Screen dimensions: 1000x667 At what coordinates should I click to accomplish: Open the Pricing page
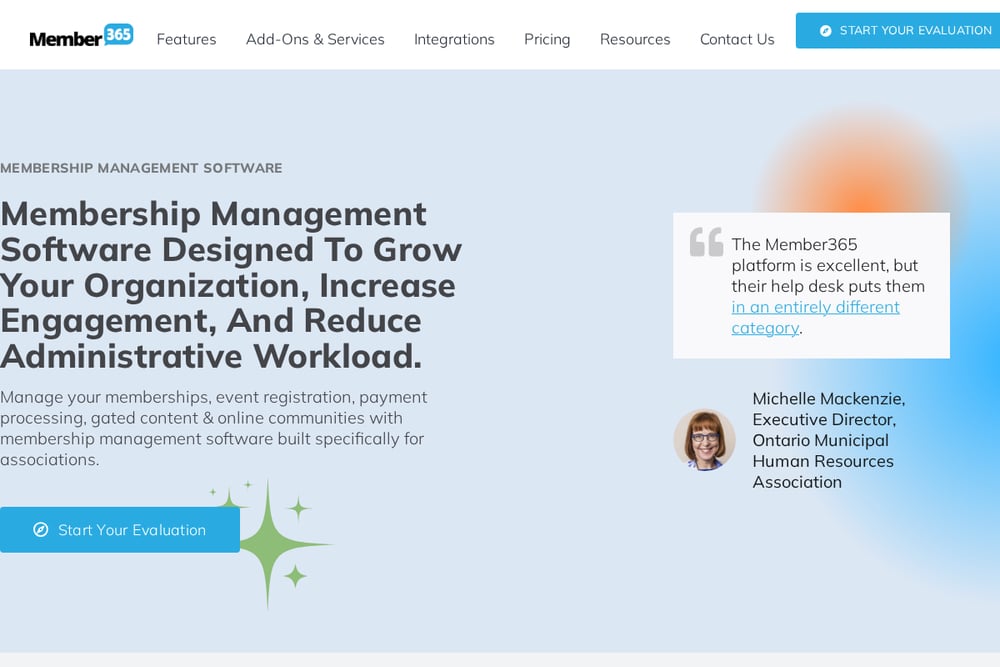click(x=547, y=40)
